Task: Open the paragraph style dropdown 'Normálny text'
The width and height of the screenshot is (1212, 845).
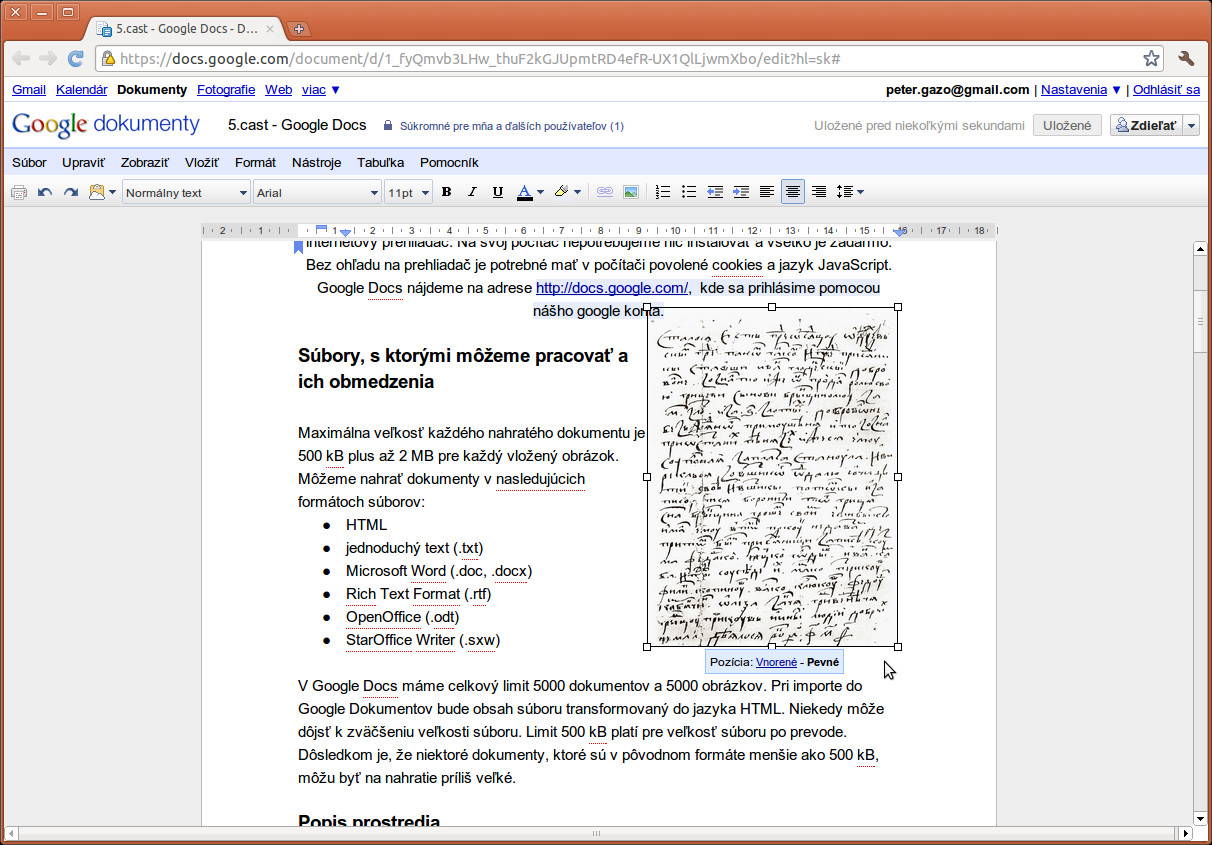Action: (186, 193)
